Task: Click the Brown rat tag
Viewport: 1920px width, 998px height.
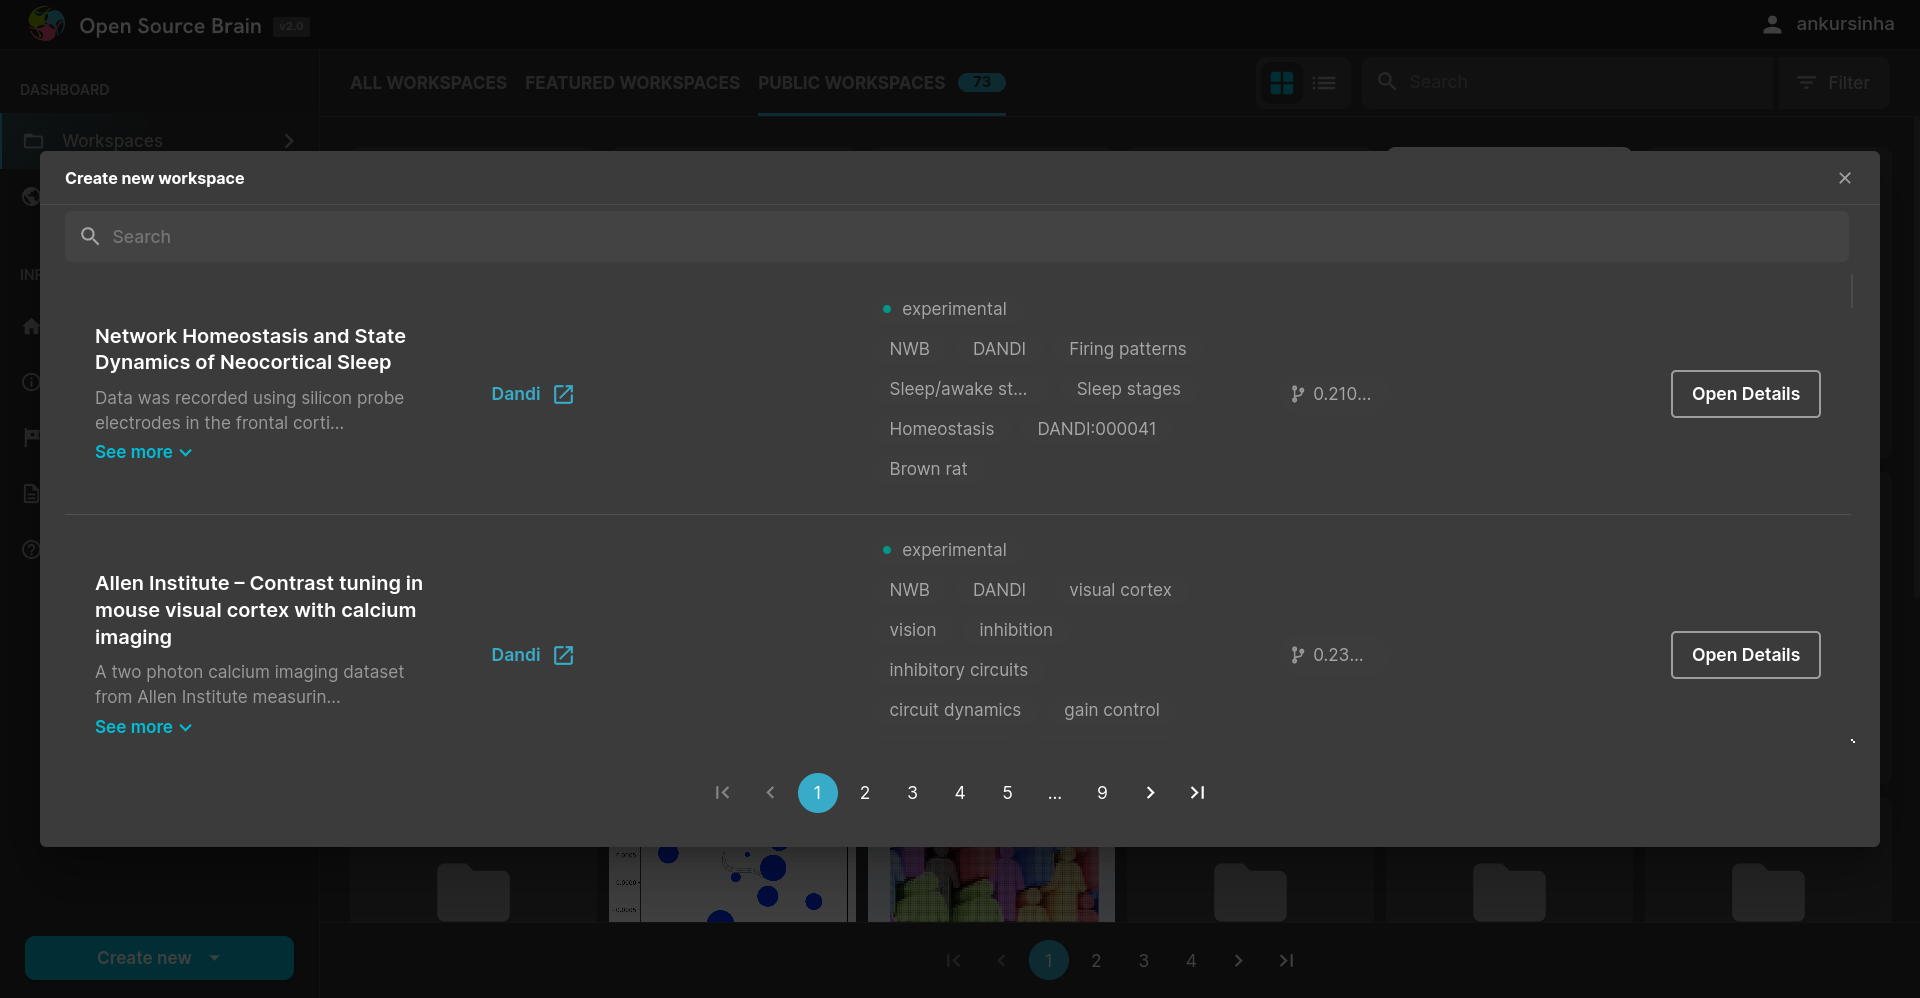Action: tap(929, 469)
